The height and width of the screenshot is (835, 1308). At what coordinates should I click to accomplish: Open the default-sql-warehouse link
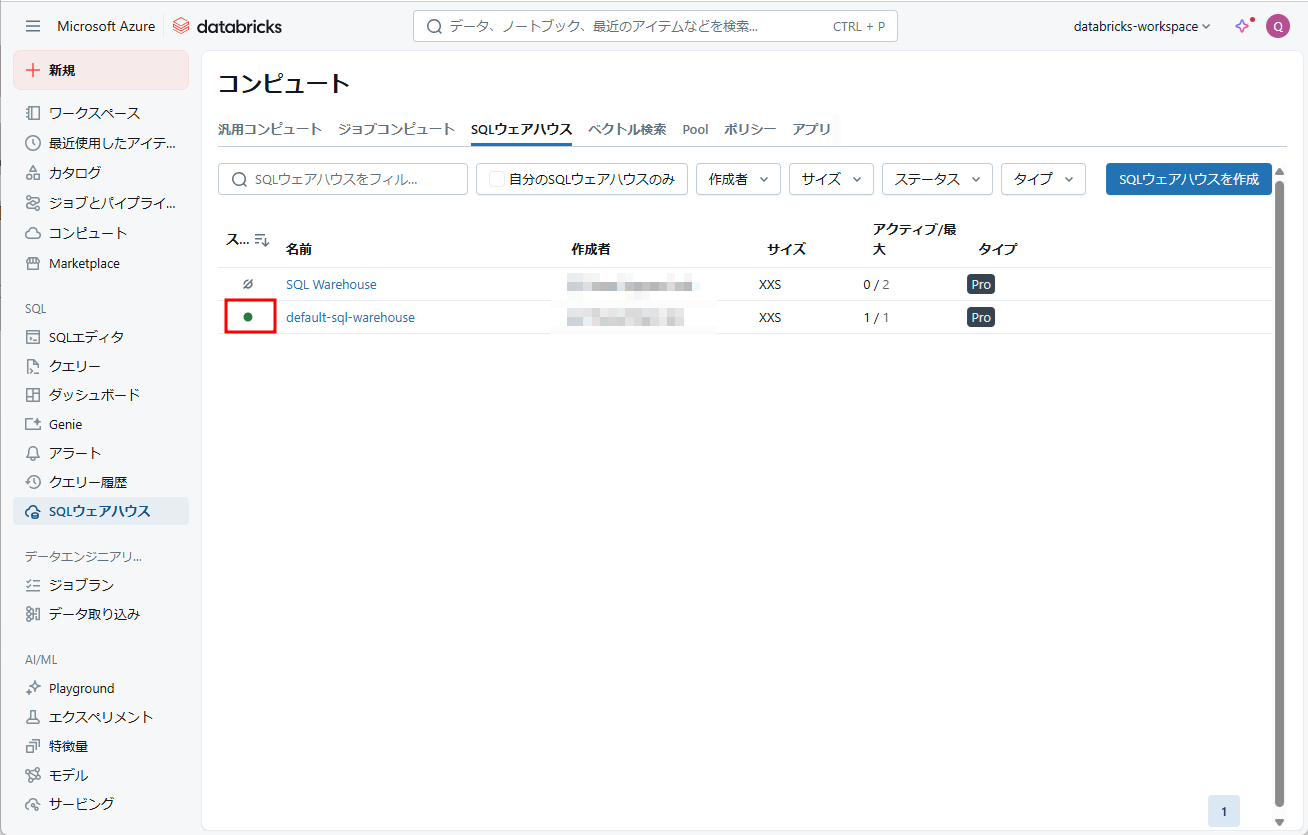[x=350, y=317]
